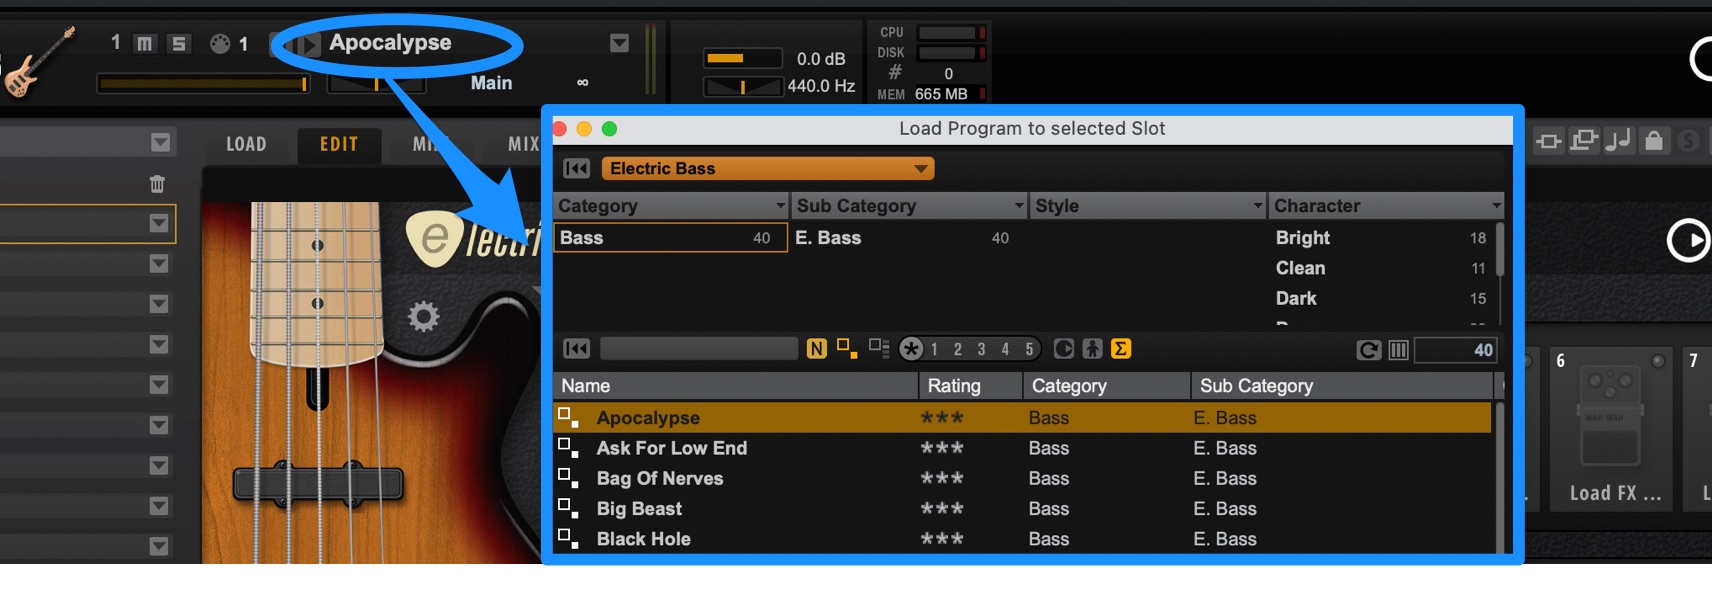Click reset search arrow left of search field
1712x600 pixels.
577,348
